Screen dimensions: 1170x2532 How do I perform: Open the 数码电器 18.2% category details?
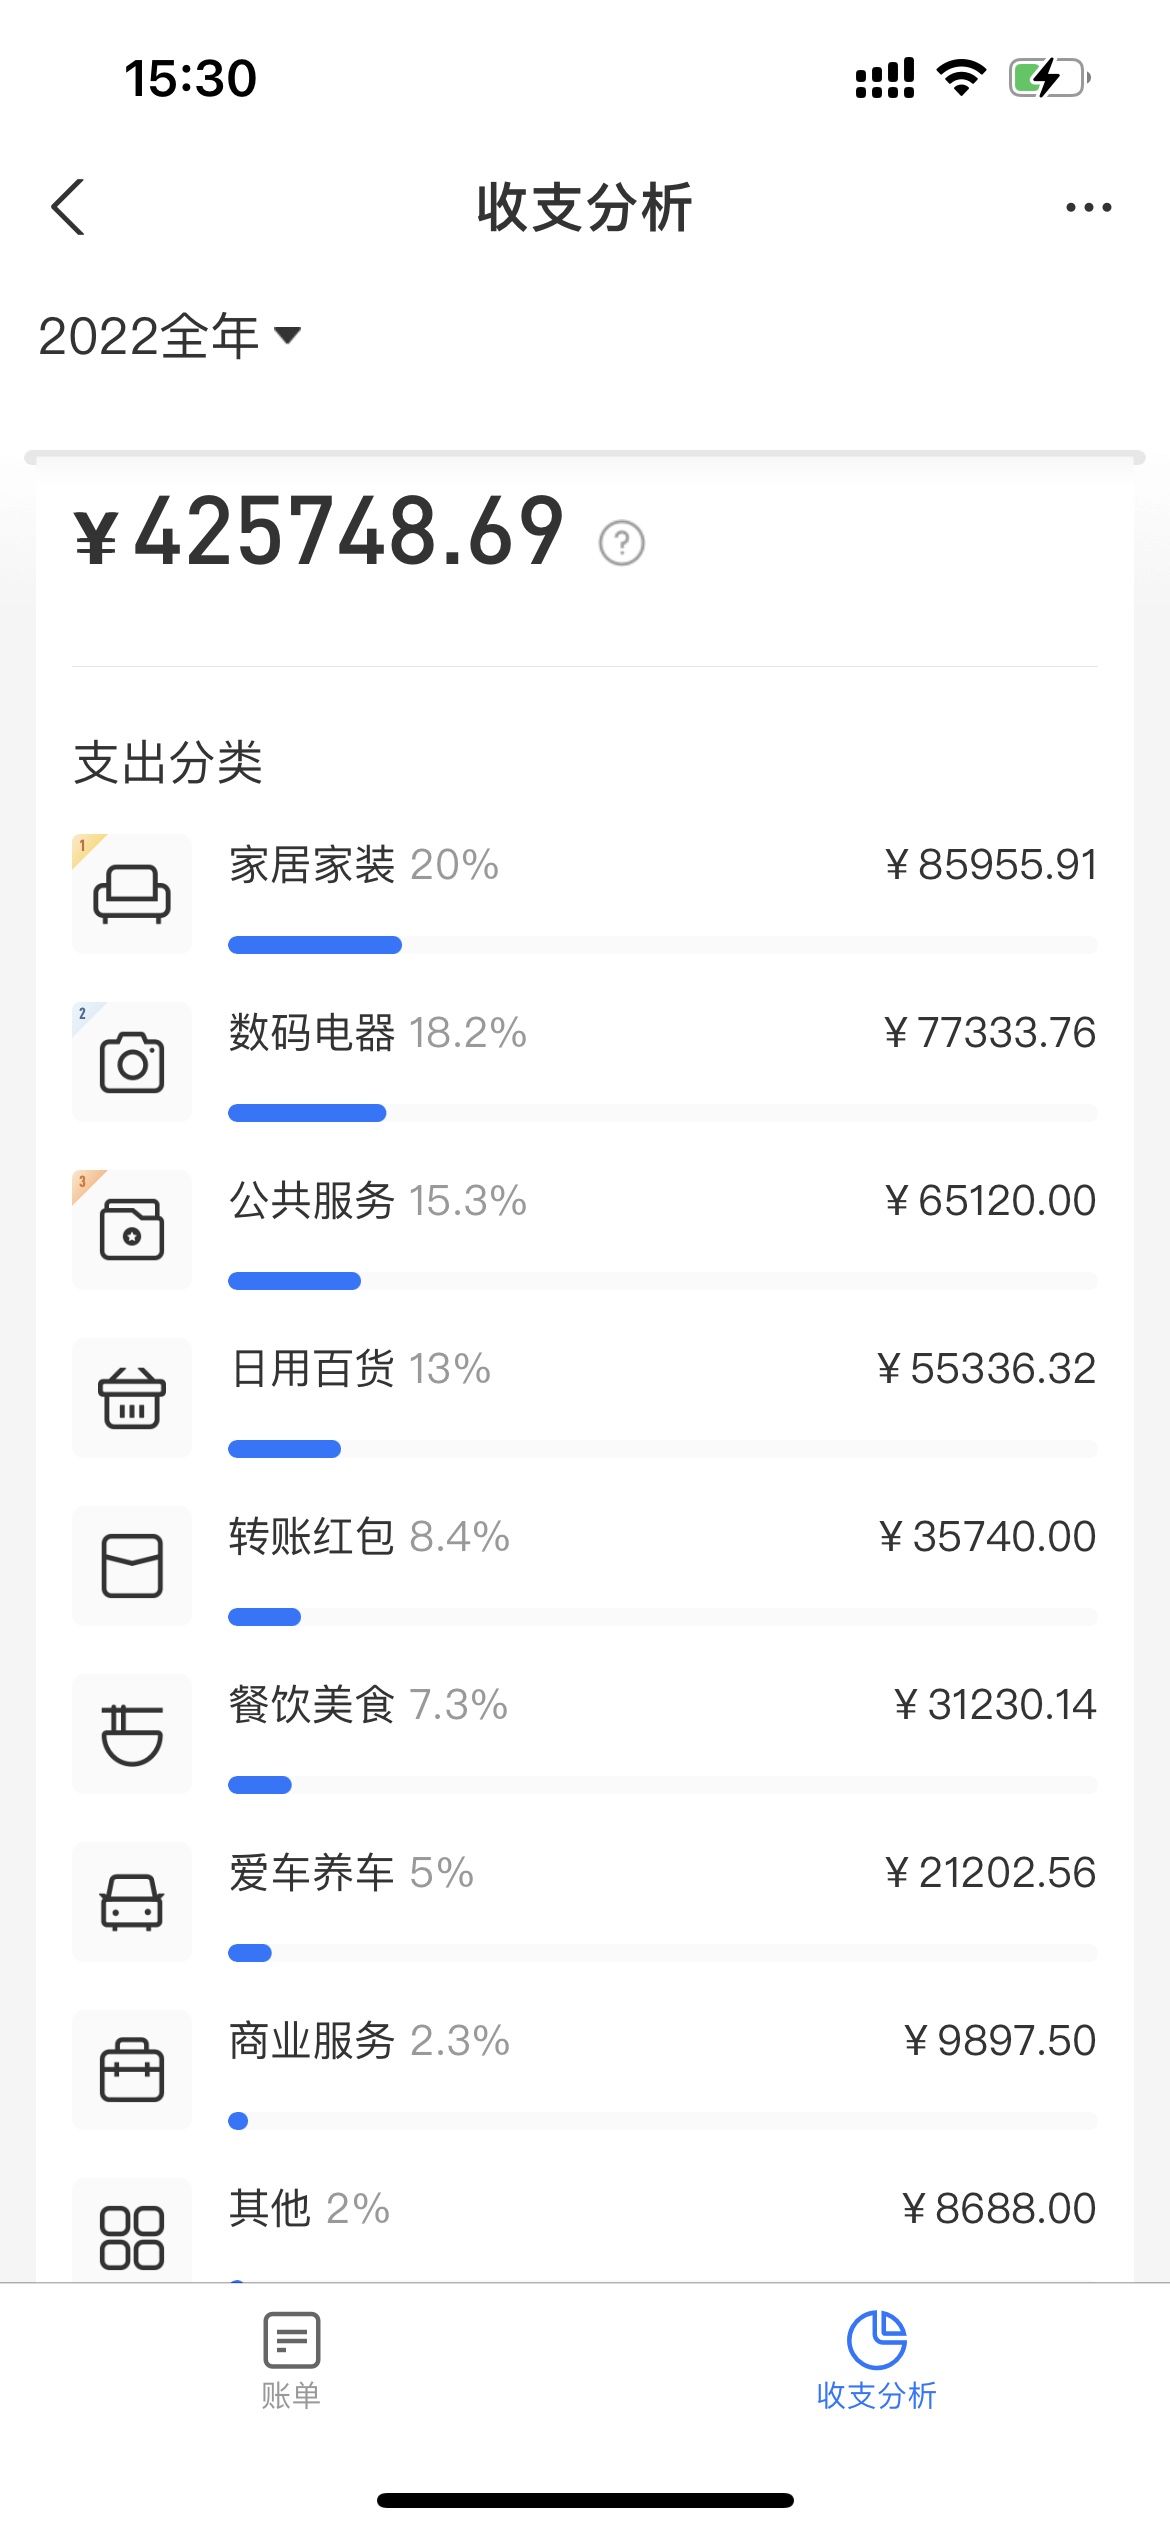[x=378, y=1033]
